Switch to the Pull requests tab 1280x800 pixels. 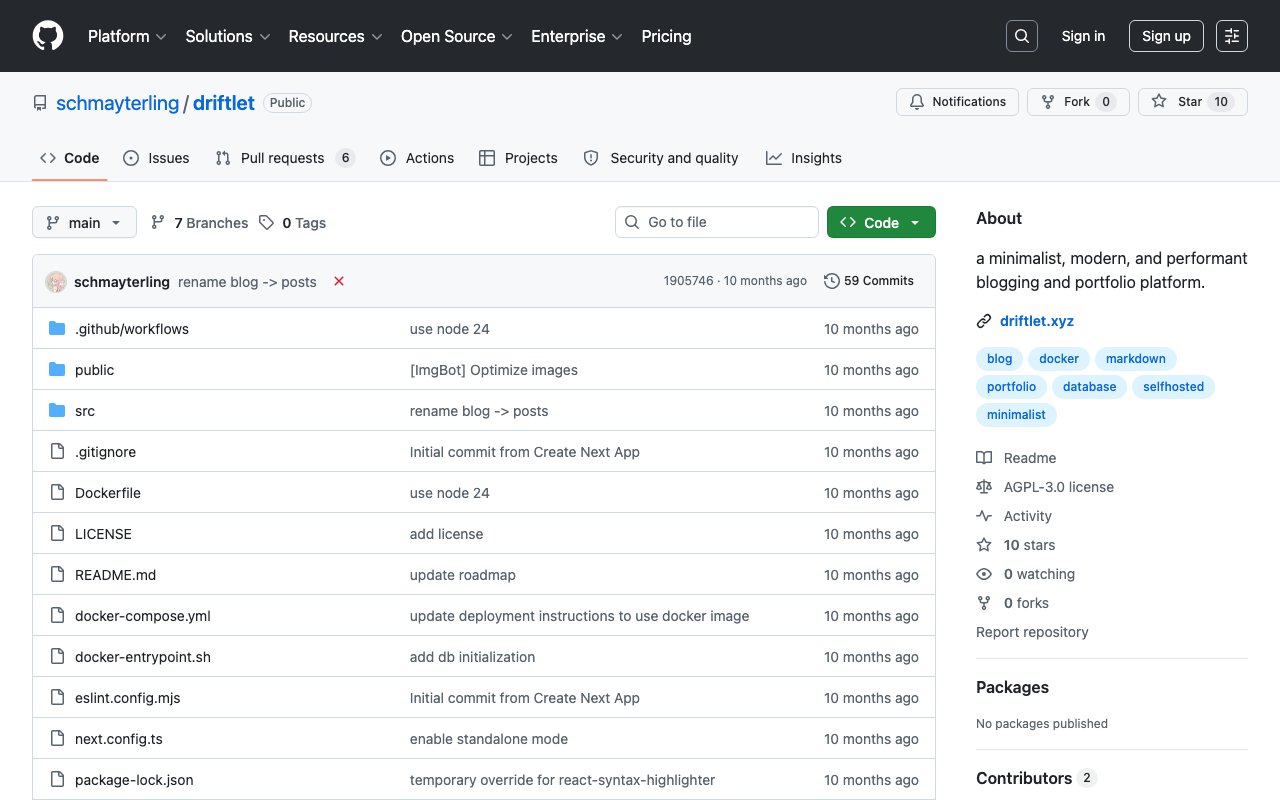point(285,158)
